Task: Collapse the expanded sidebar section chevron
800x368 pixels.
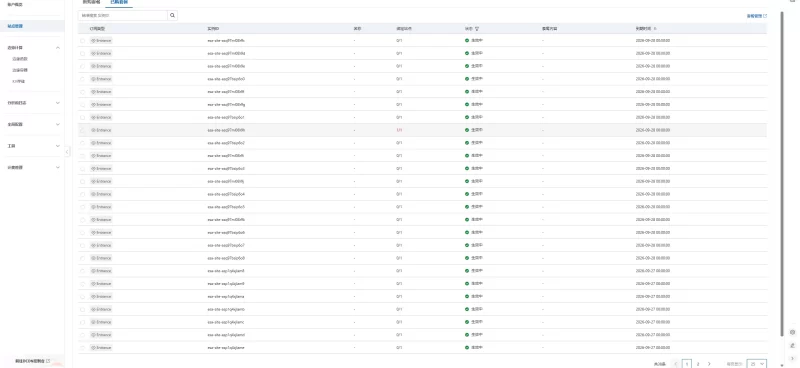Action: (58, 47)
